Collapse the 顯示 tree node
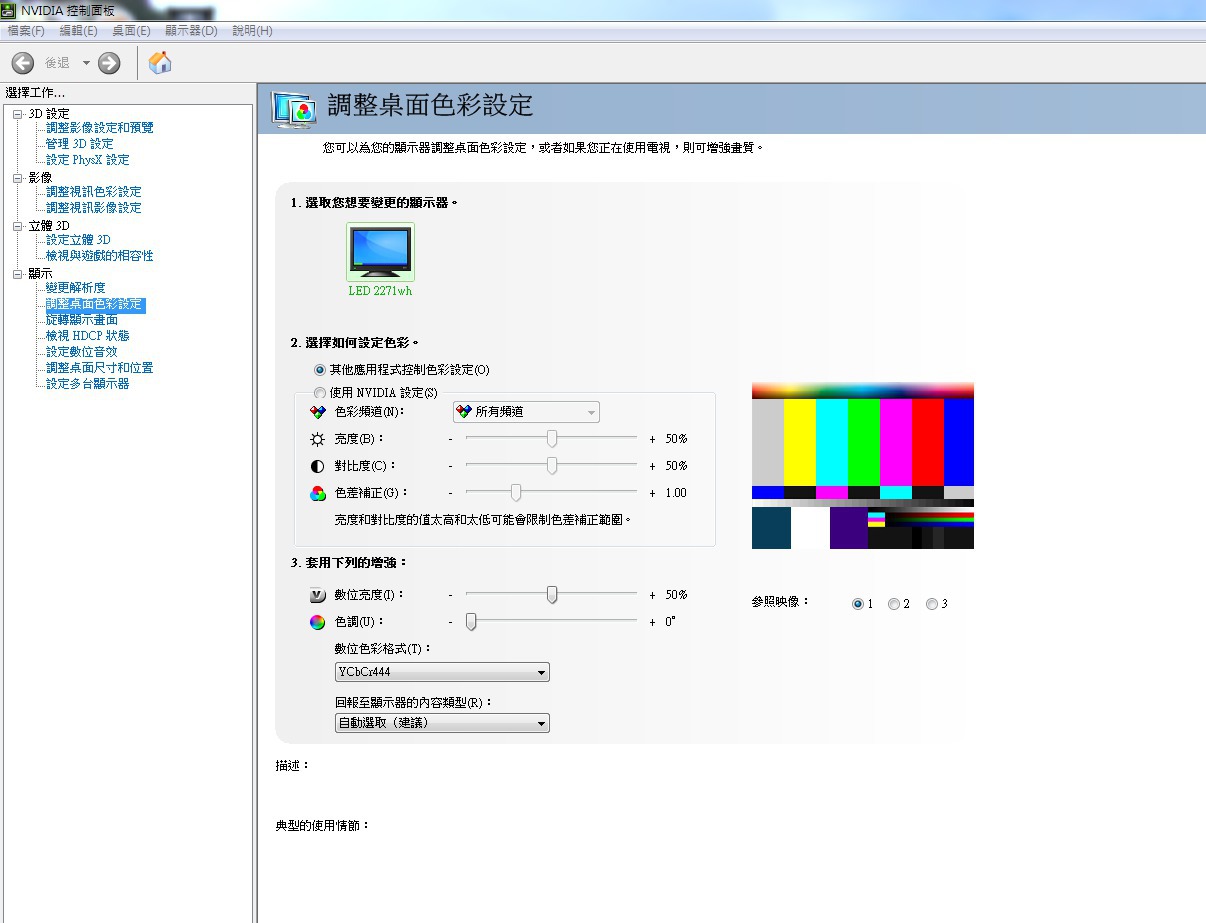Image resolution: width=1206 pixels, height=923 pixels. tap(17, 274)
